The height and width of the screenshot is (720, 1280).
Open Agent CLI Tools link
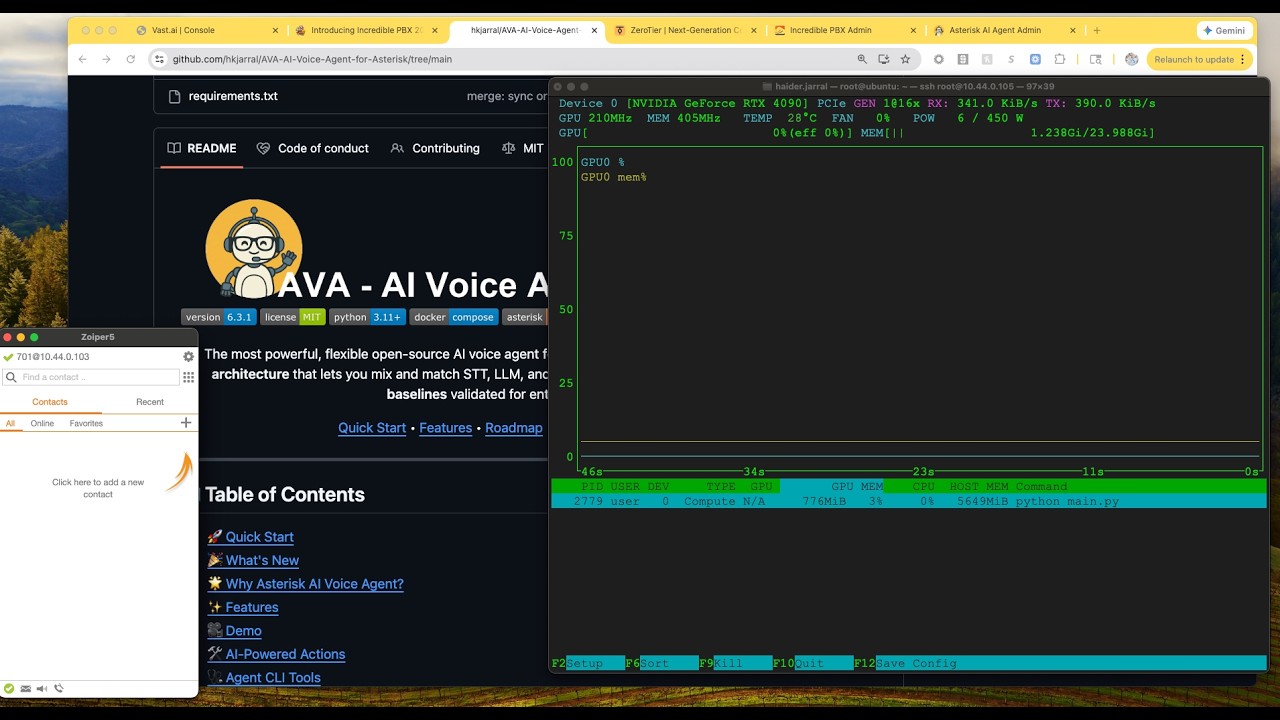273,678
